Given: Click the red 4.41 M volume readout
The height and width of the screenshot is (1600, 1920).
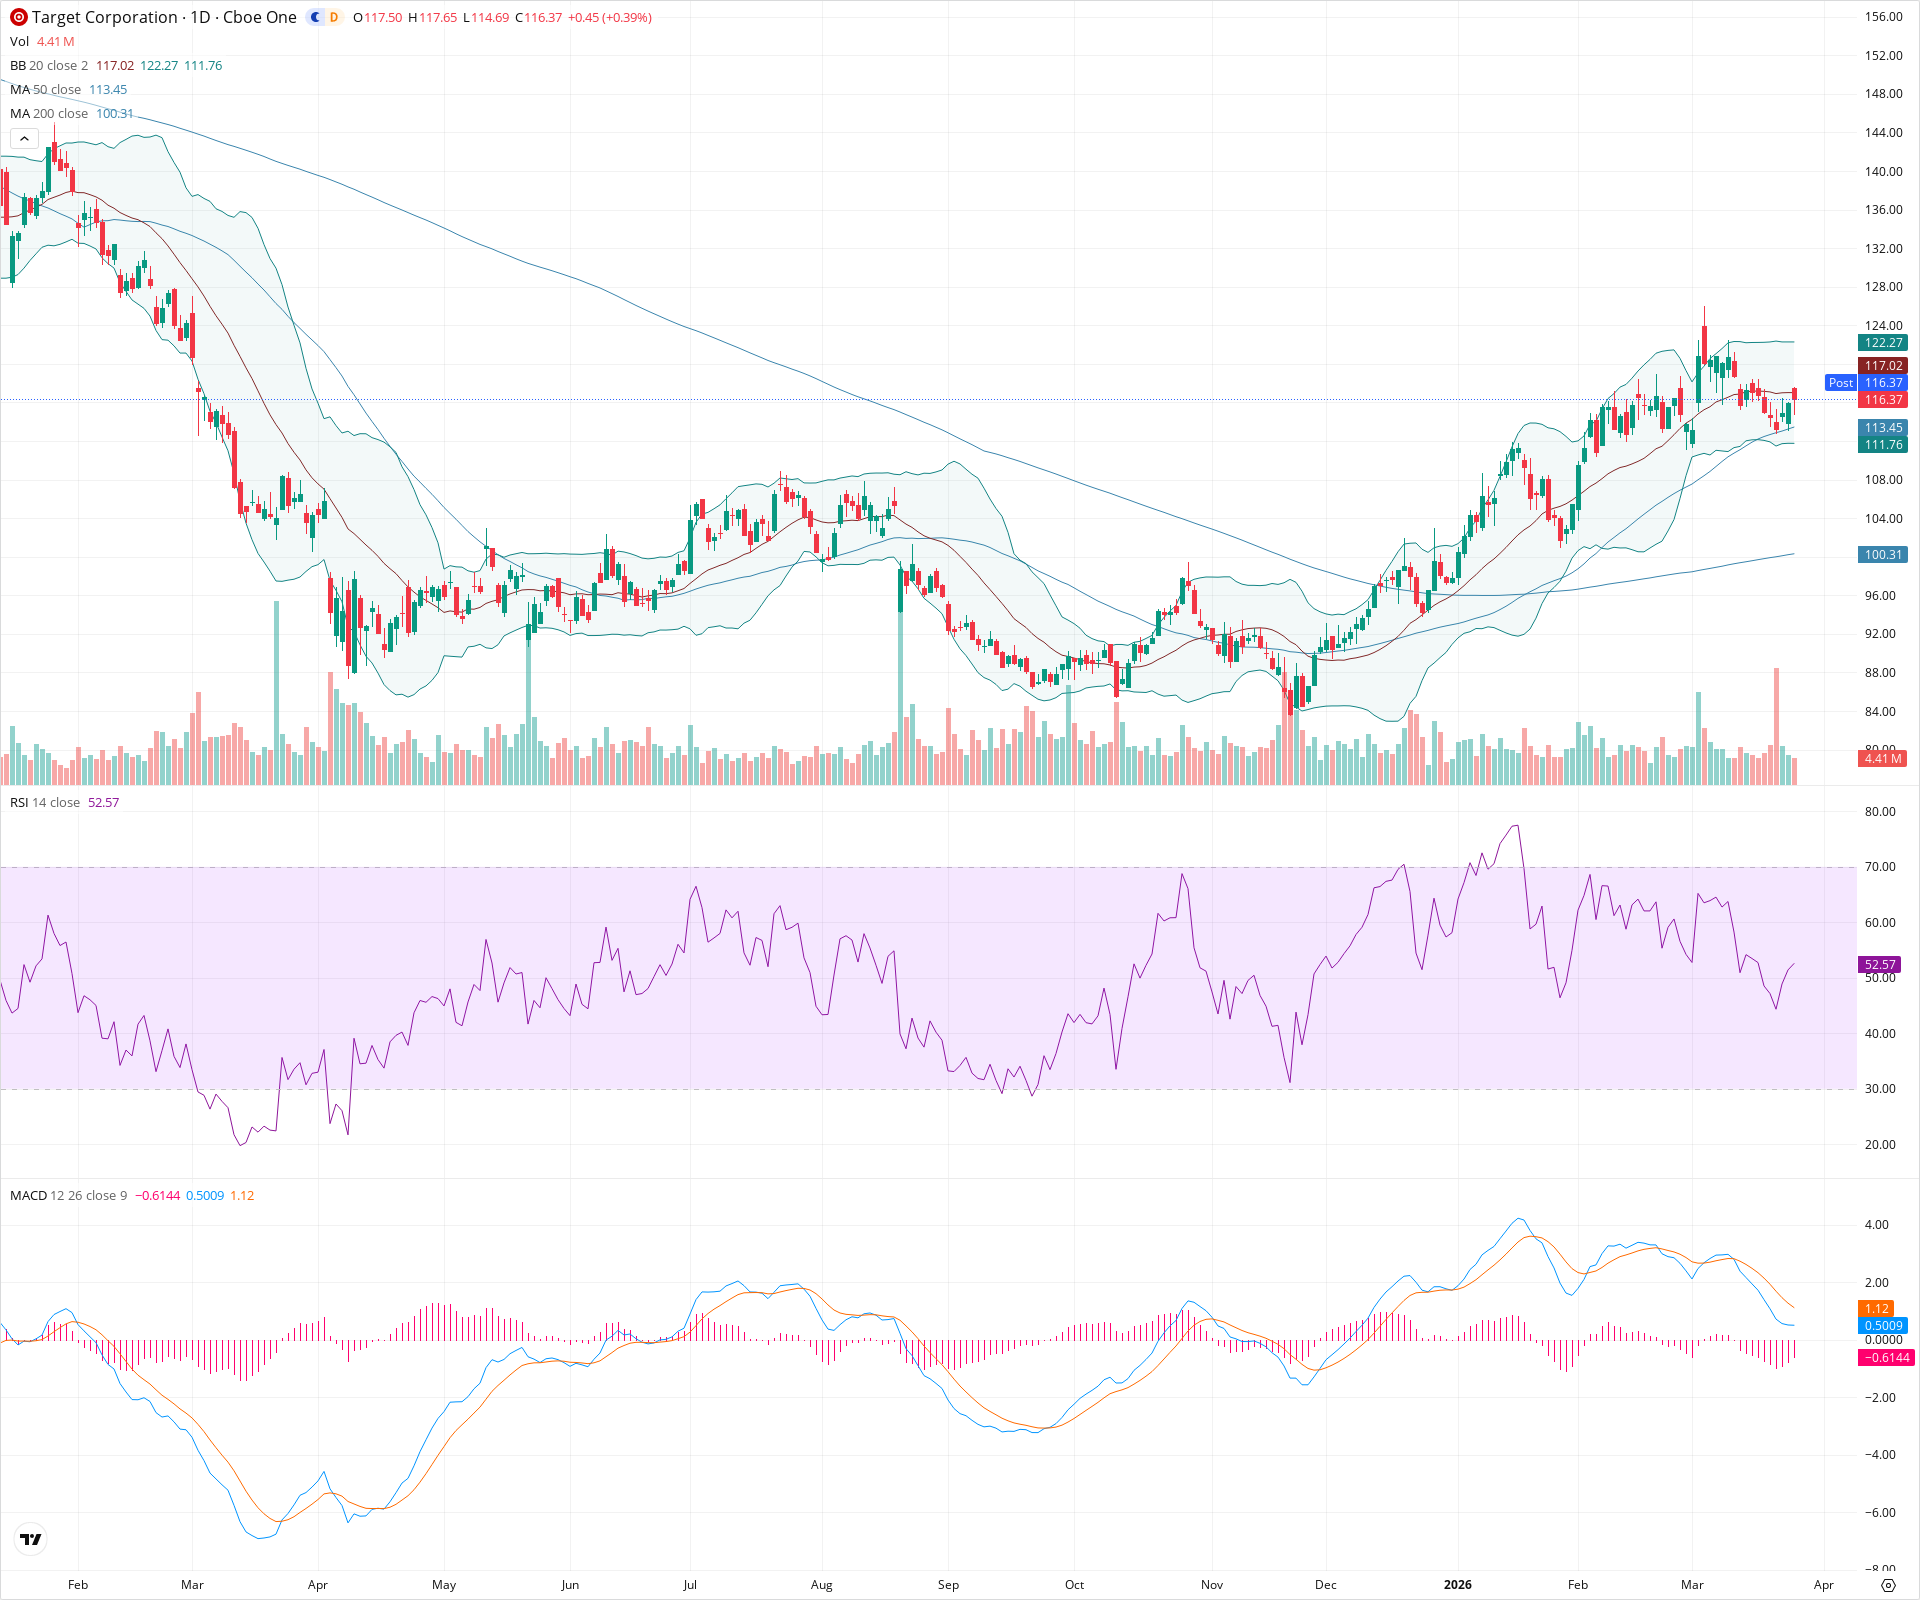Looking at the screenshot, I should click(1882, 759).
